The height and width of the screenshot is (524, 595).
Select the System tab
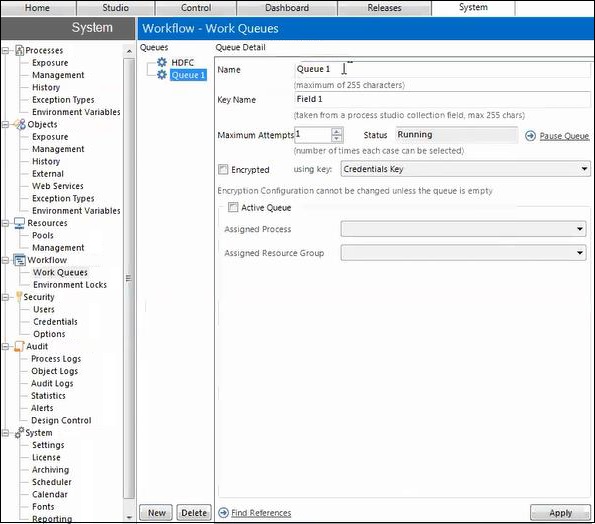tap(473, 8)
